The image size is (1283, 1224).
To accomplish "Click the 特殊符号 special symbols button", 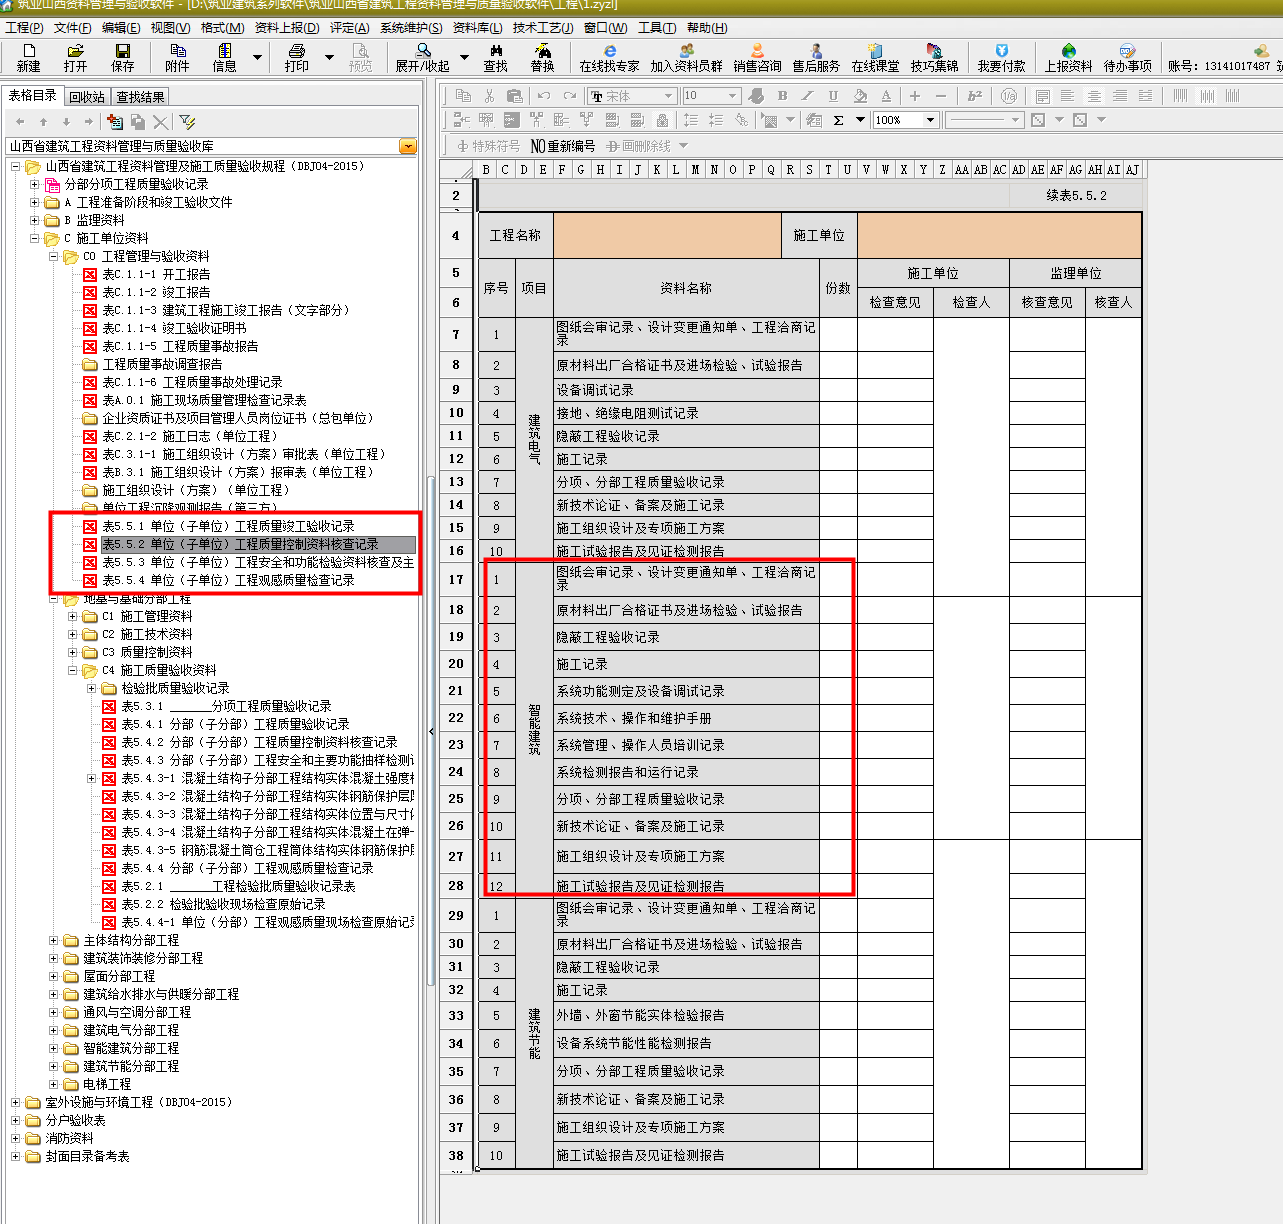I will [489, 146].
